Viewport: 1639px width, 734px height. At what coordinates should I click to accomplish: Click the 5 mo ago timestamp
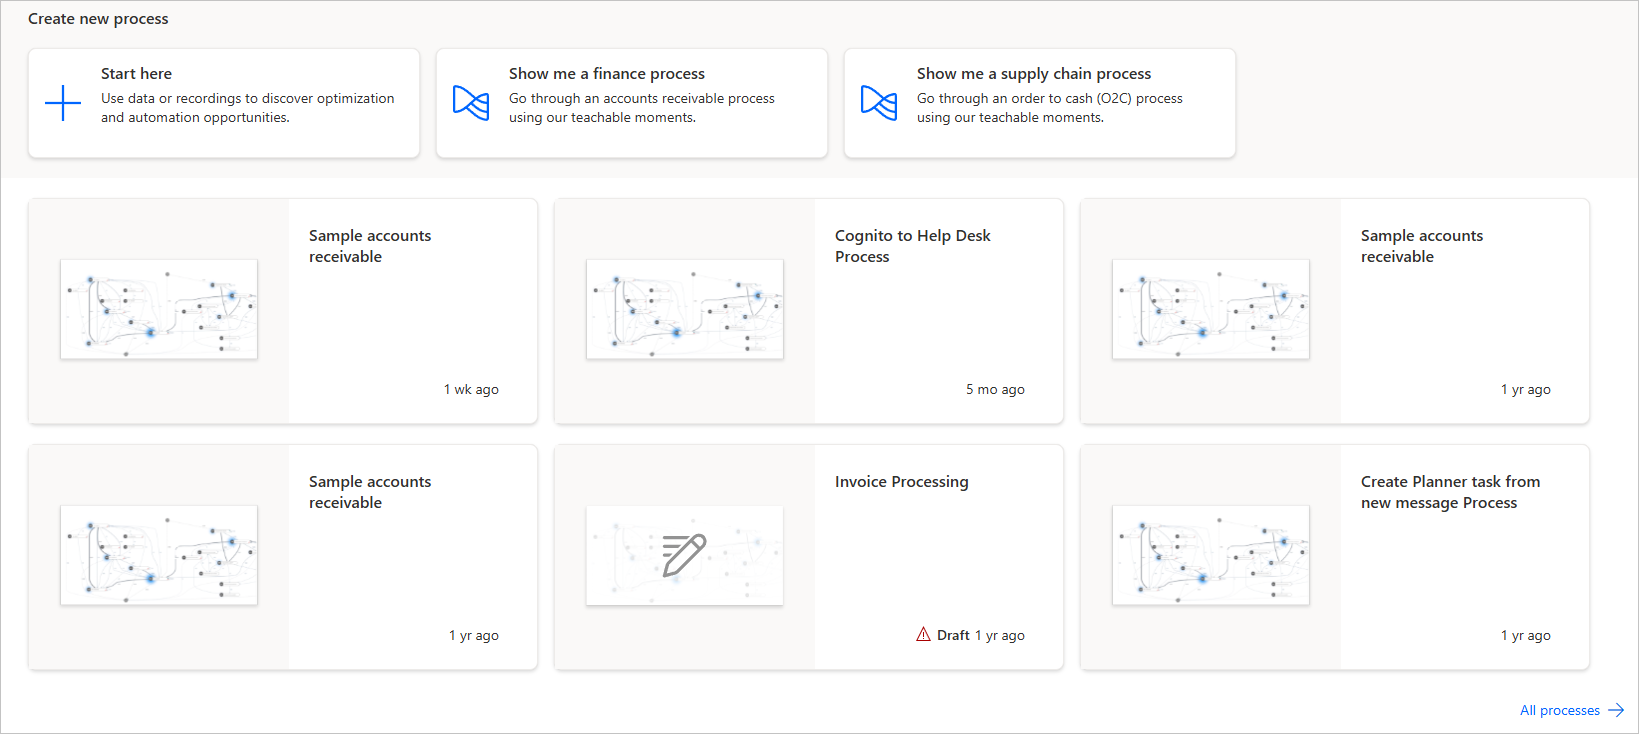(x=995, y=389)
